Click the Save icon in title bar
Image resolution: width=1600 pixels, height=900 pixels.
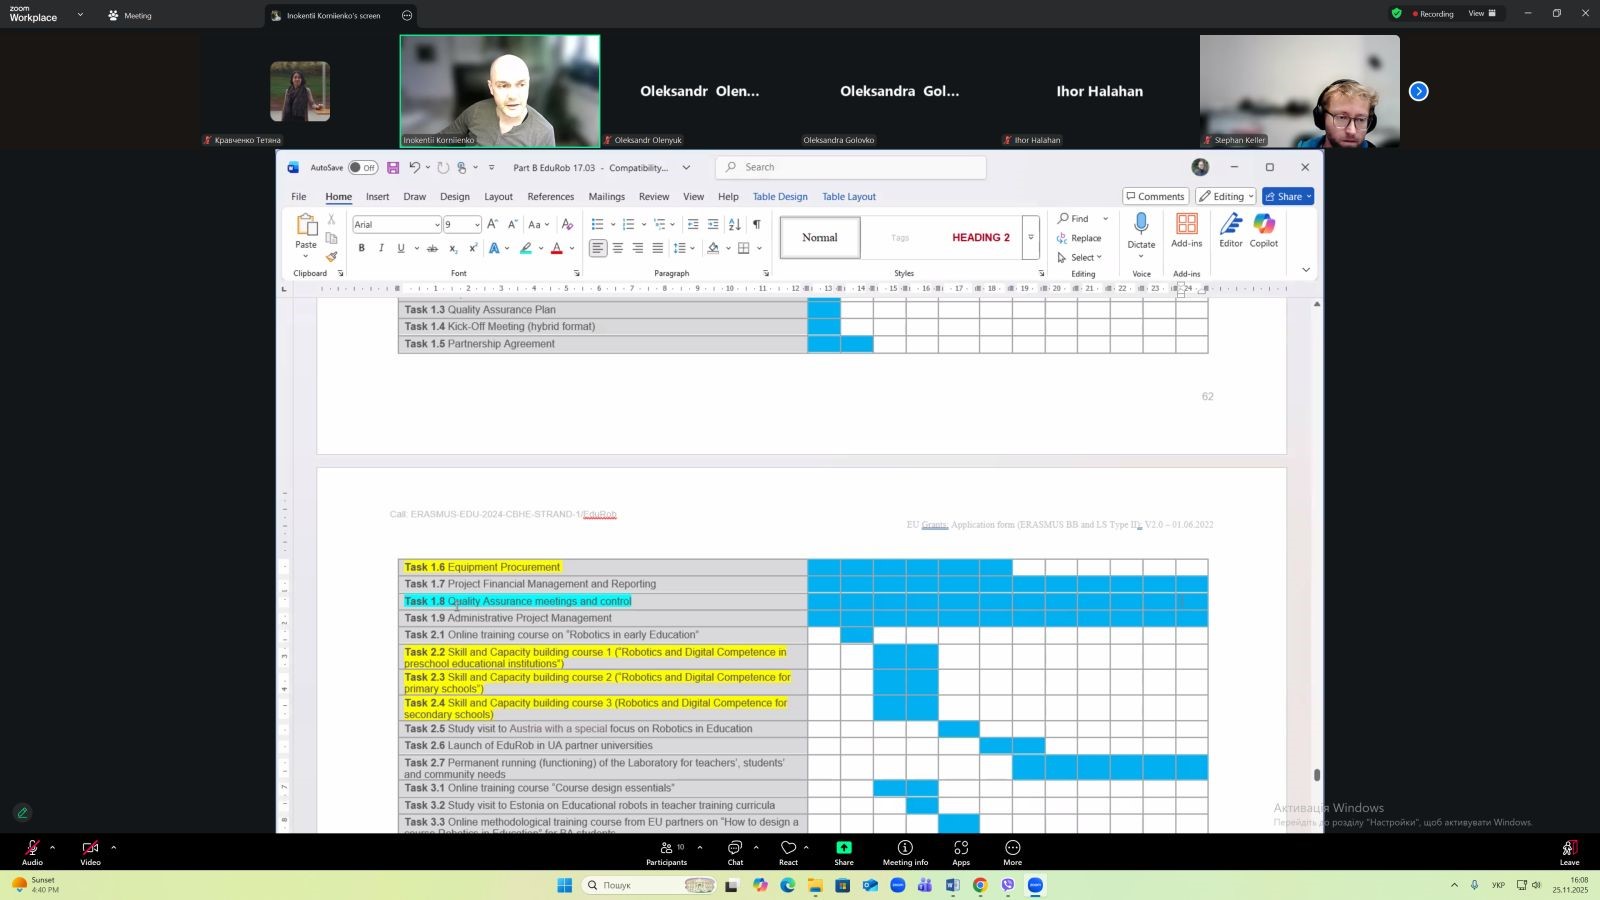point(393,168)
